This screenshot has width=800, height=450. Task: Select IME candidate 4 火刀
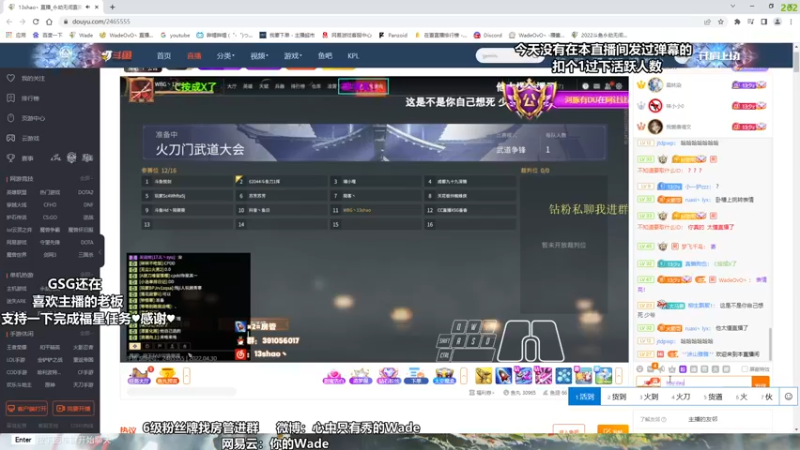click(x=681, y=396)
